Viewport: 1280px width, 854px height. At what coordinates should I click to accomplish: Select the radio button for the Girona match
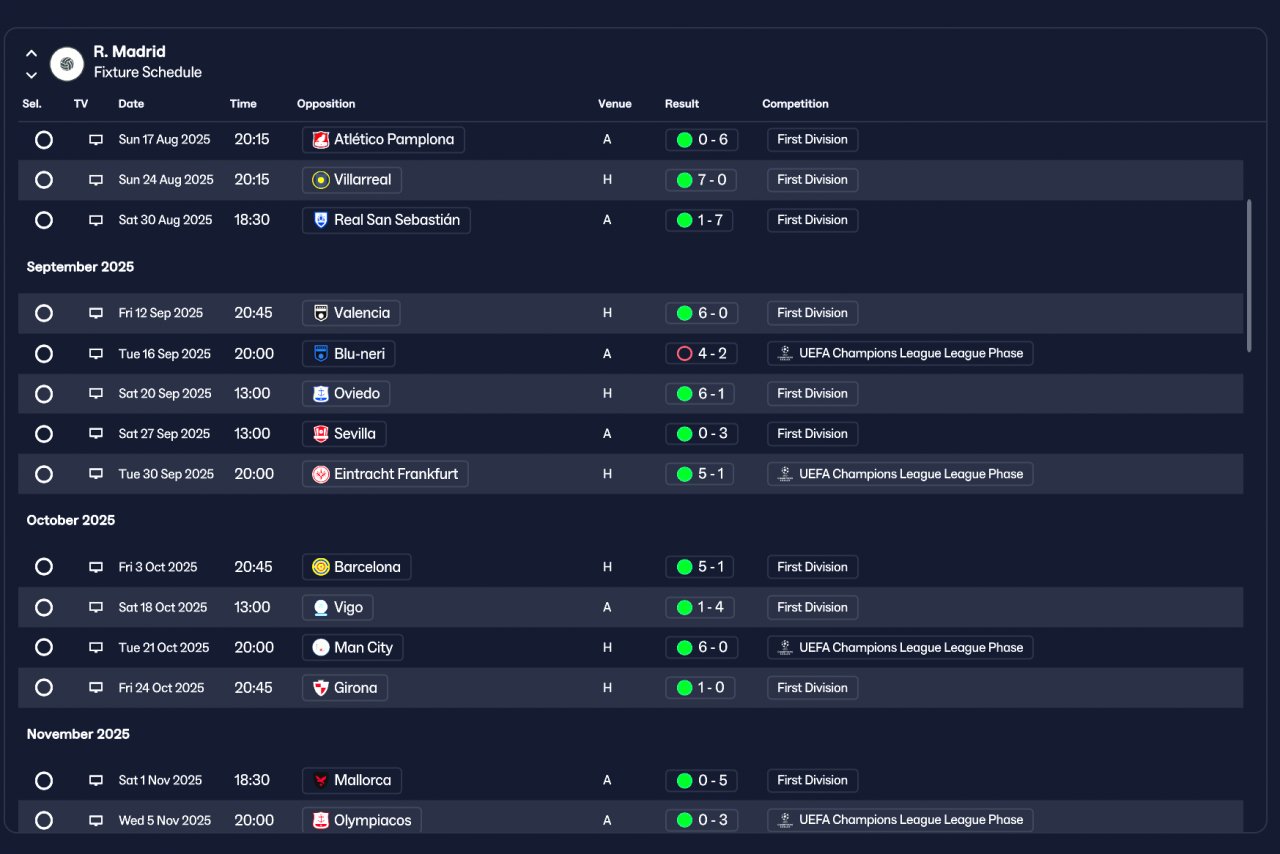44,687
